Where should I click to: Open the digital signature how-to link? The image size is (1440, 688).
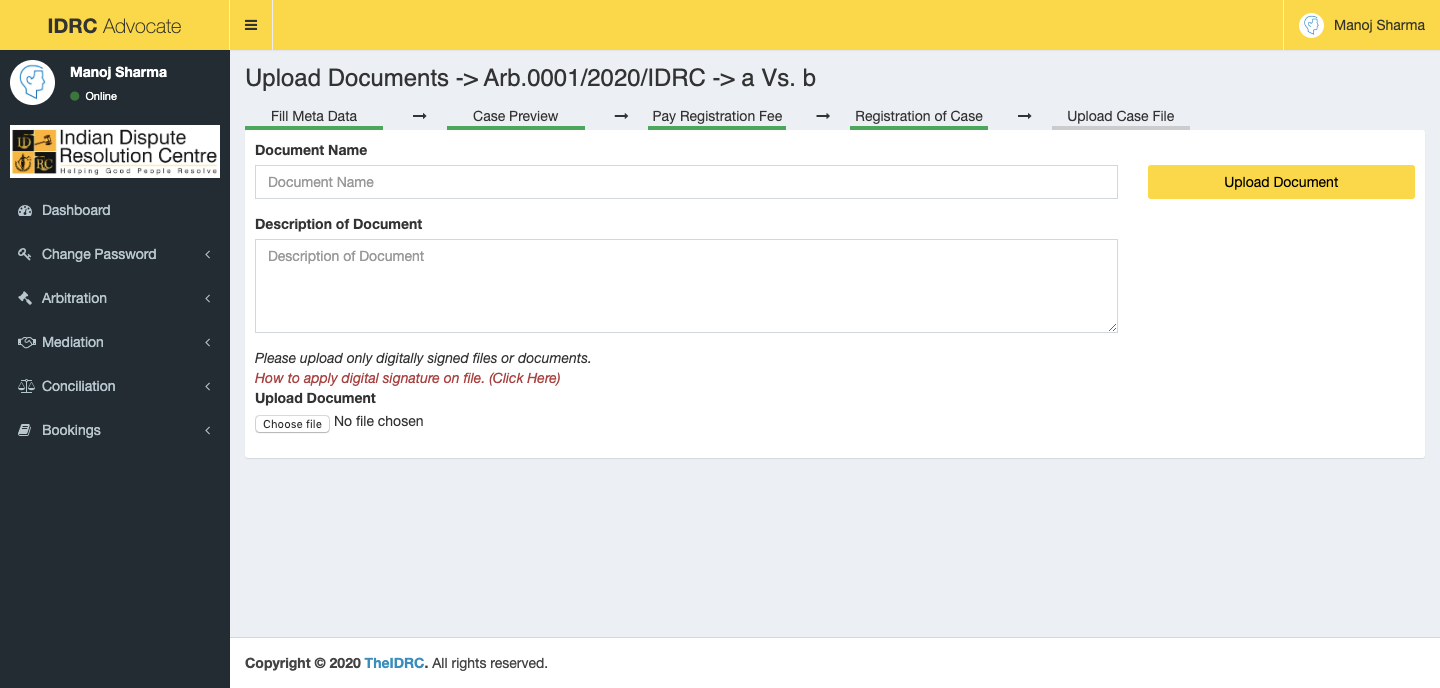click(x=407, y=378)
